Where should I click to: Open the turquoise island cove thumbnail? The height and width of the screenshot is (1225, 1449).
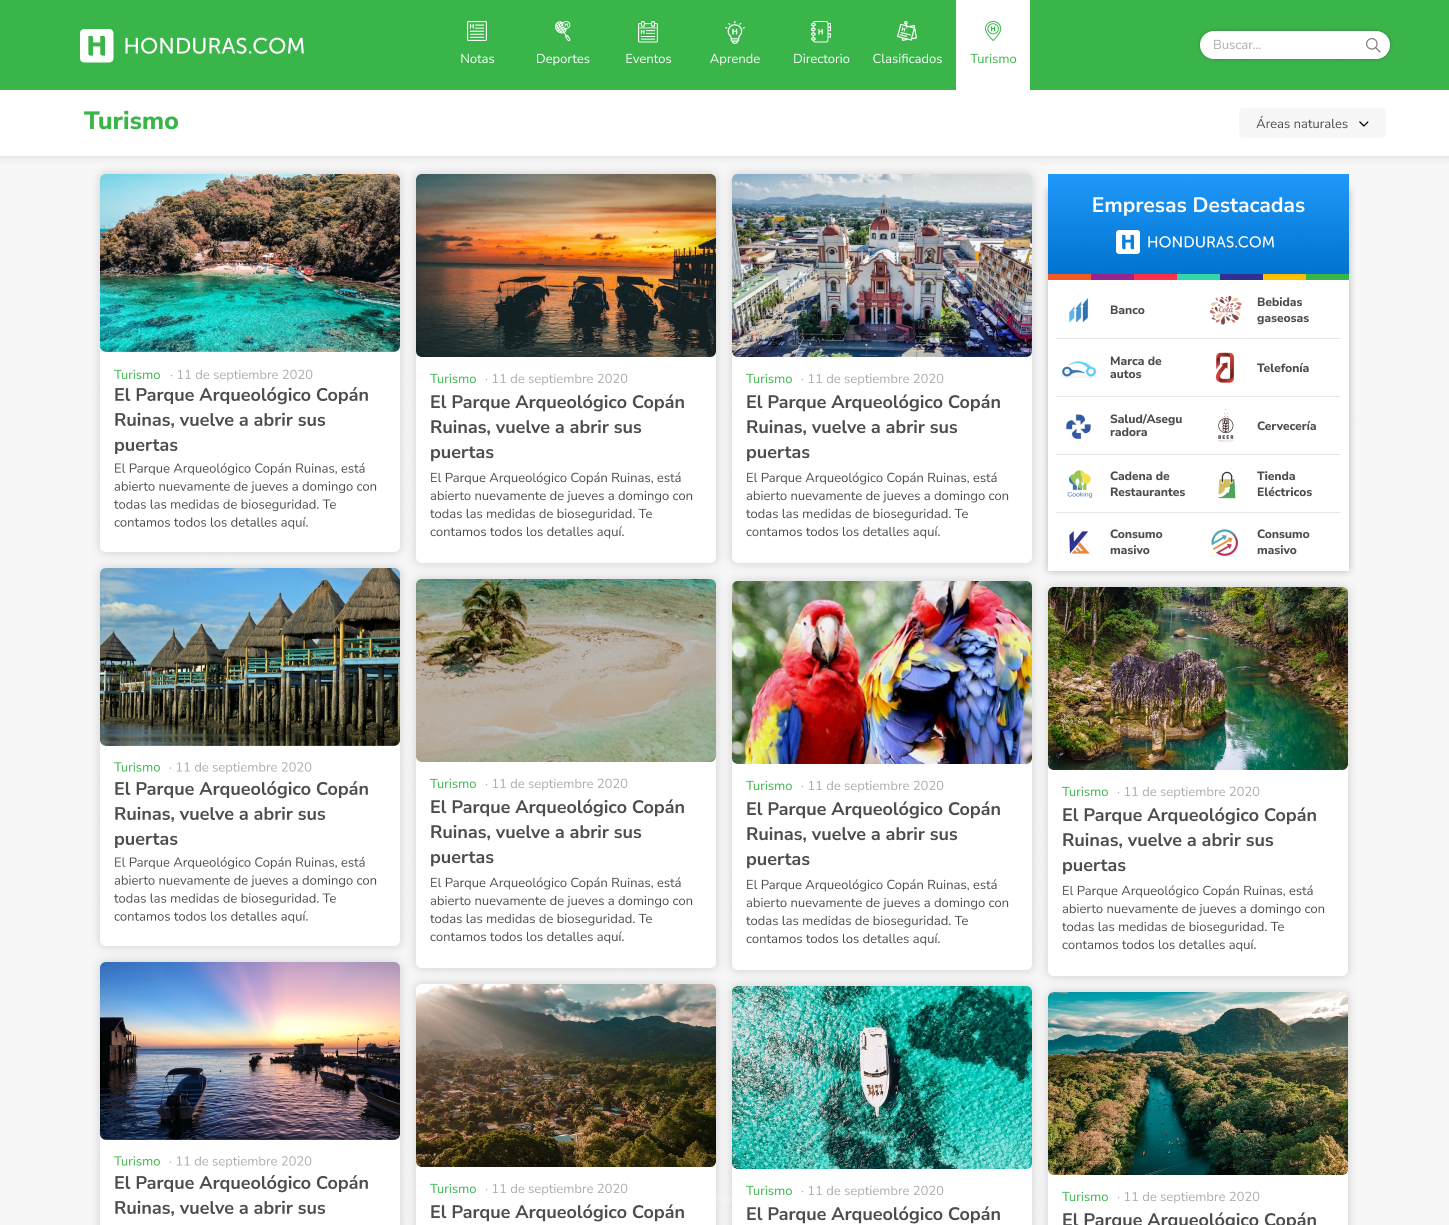tap(250, 263)
